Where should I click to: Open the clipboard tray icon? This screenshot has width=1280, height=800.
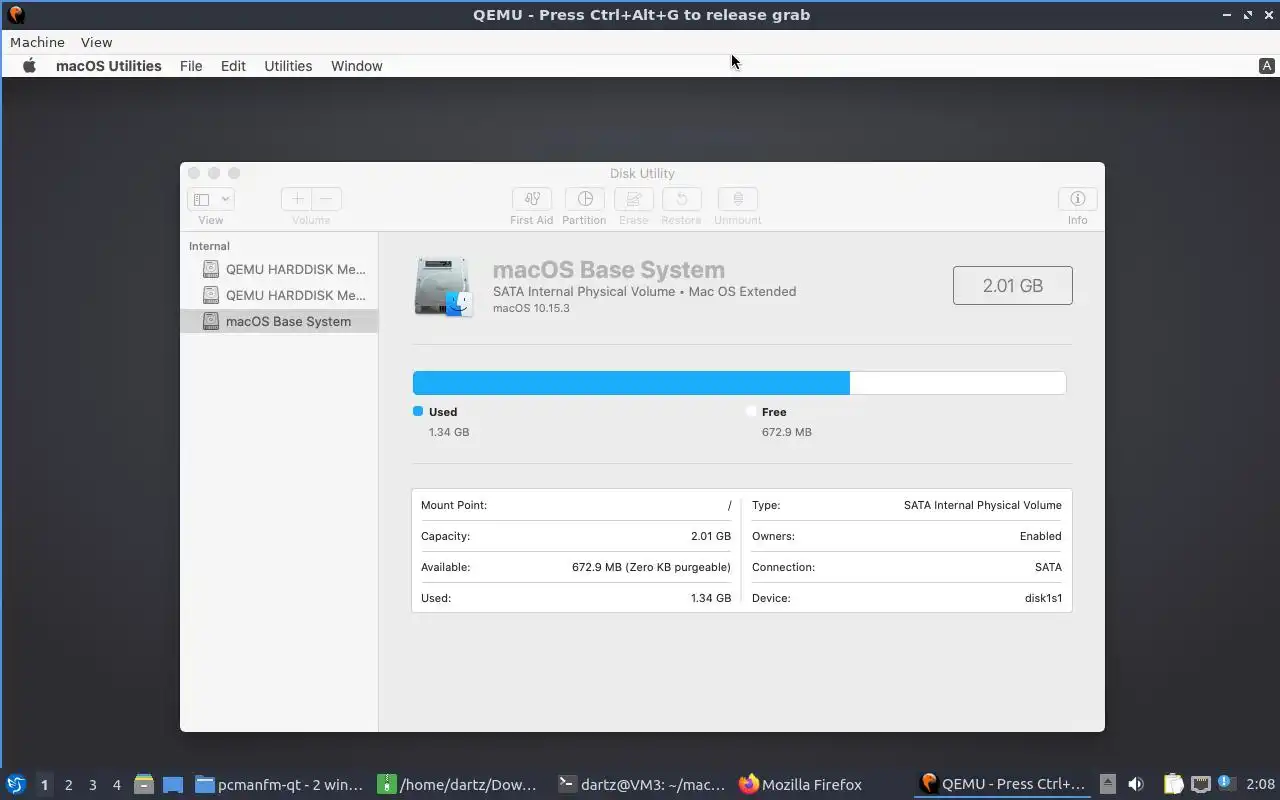[1174, 785]
